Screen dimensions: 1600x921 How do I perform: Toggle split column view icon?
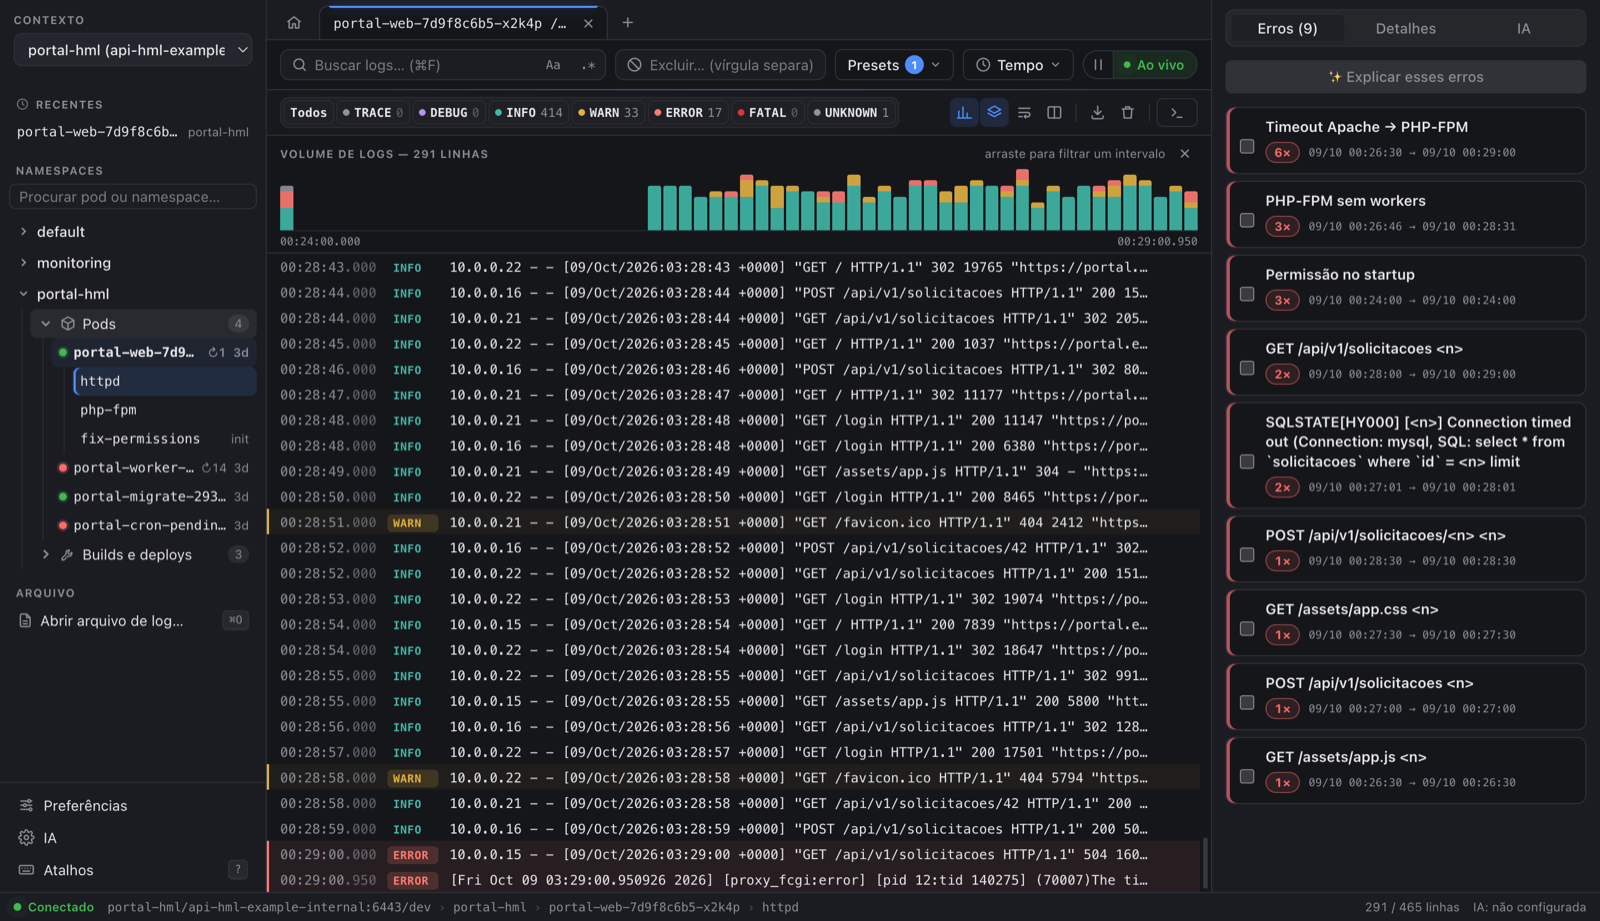tap(1054, 113)
